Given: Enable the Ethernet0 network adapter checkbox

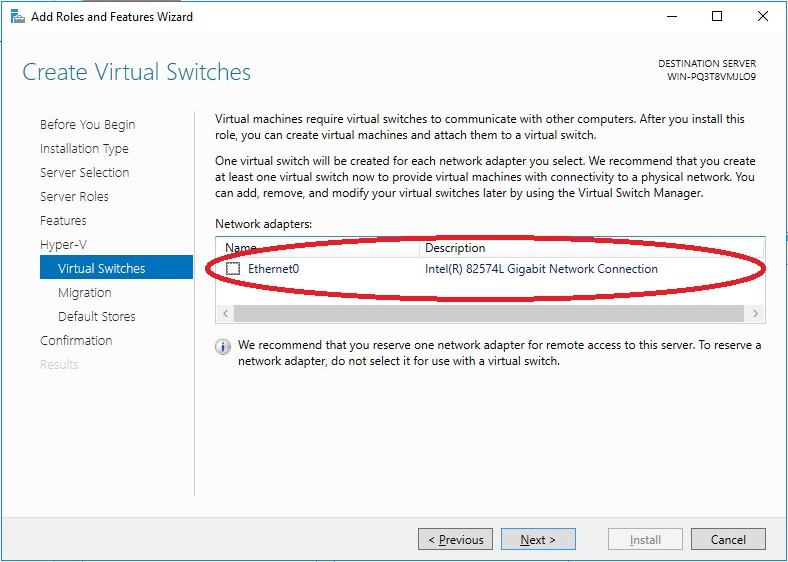Looking at the screenshot, I should click(233, 269).
